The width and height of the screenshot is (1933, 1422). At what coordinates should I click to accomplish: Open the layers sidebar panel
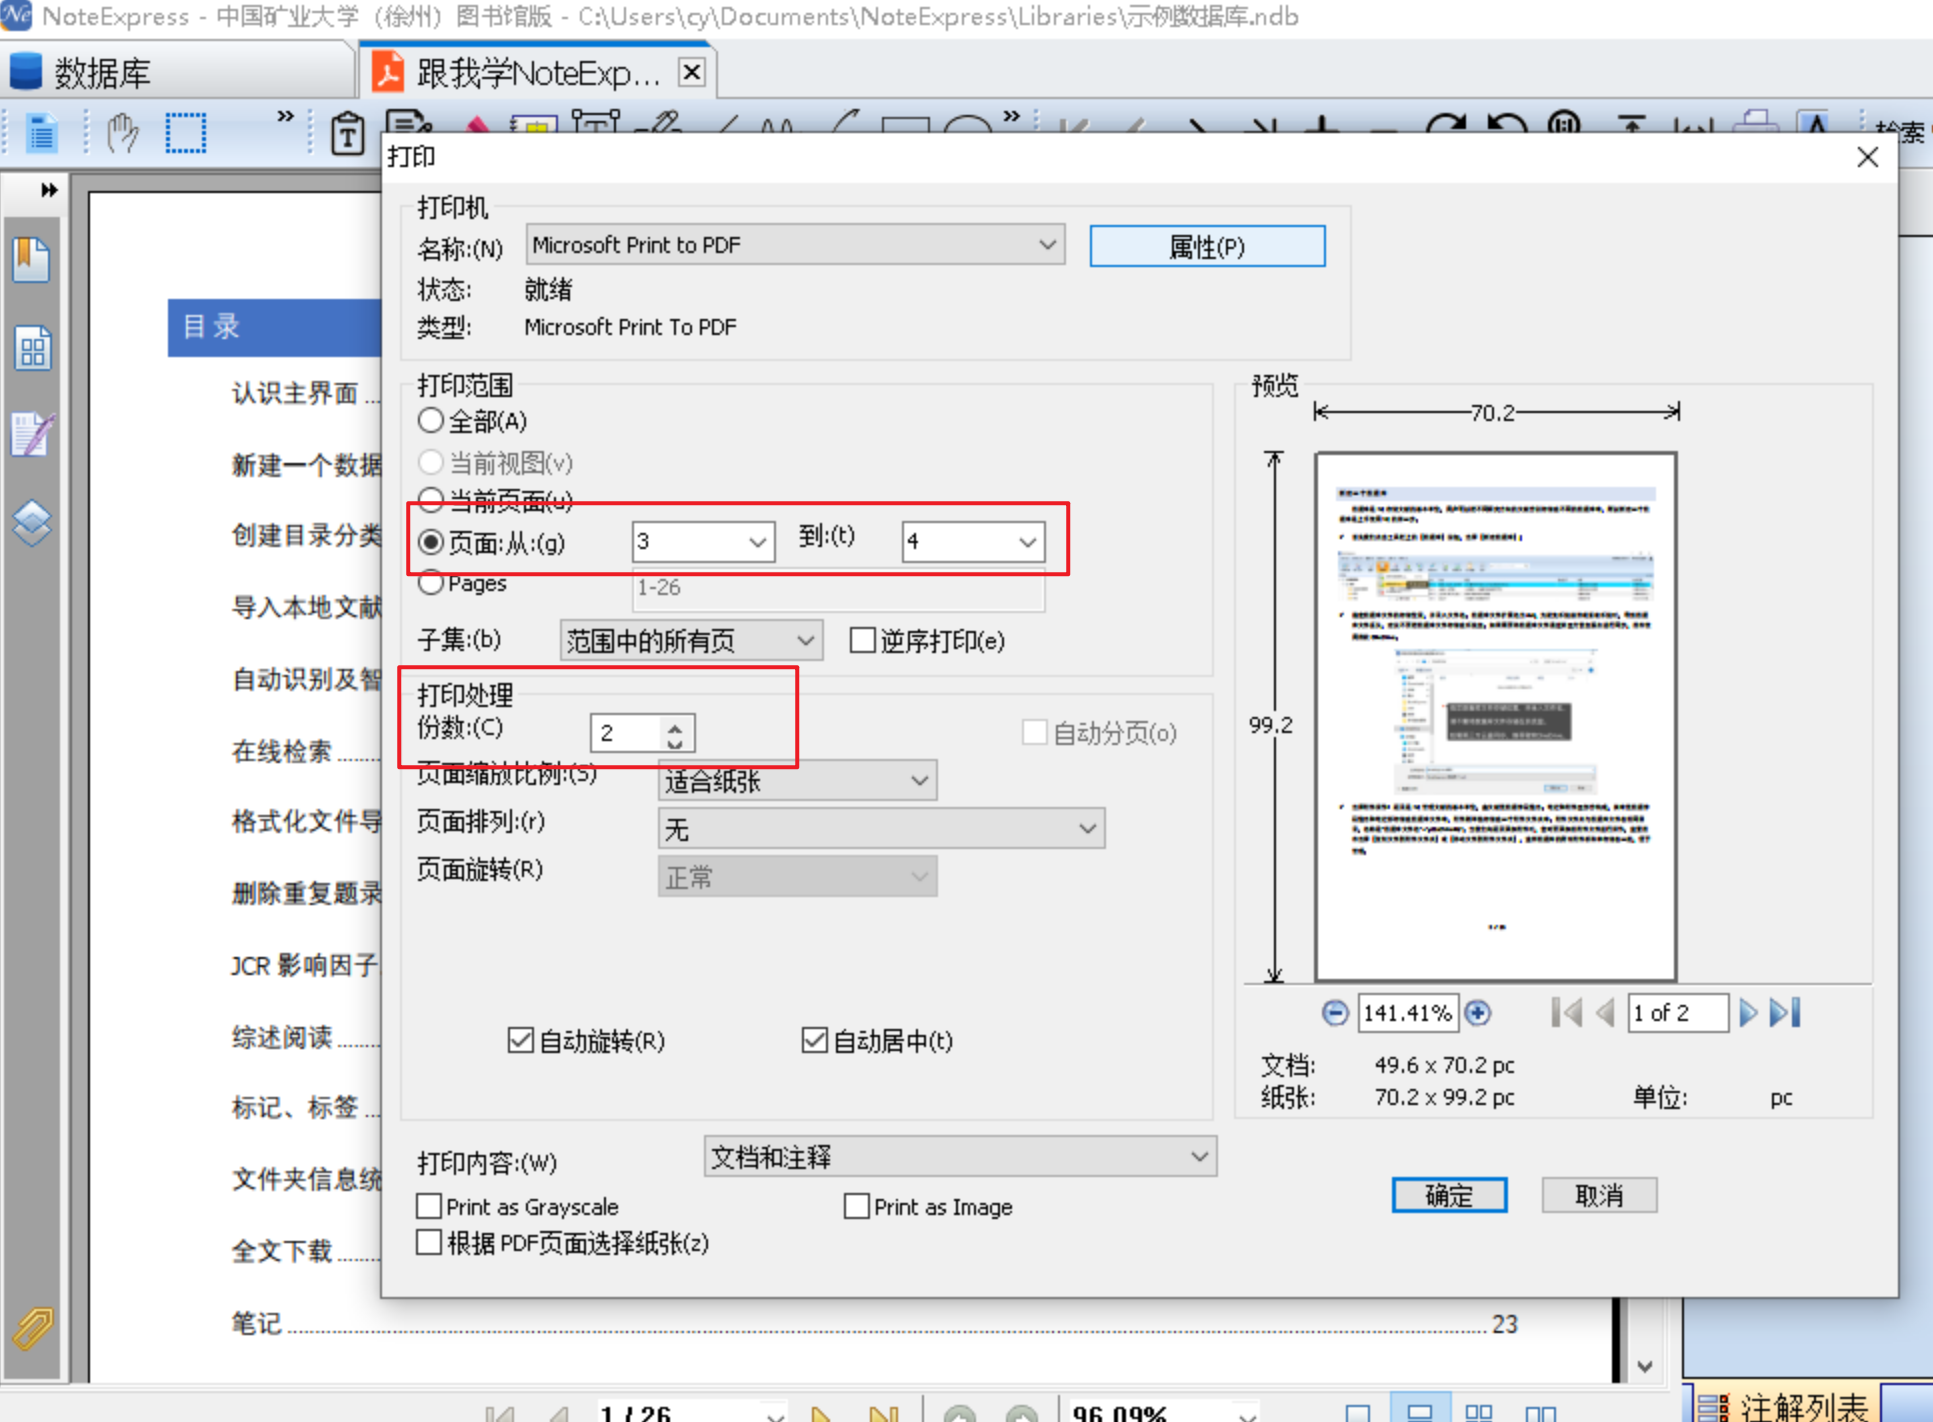[x=32, y=522]
